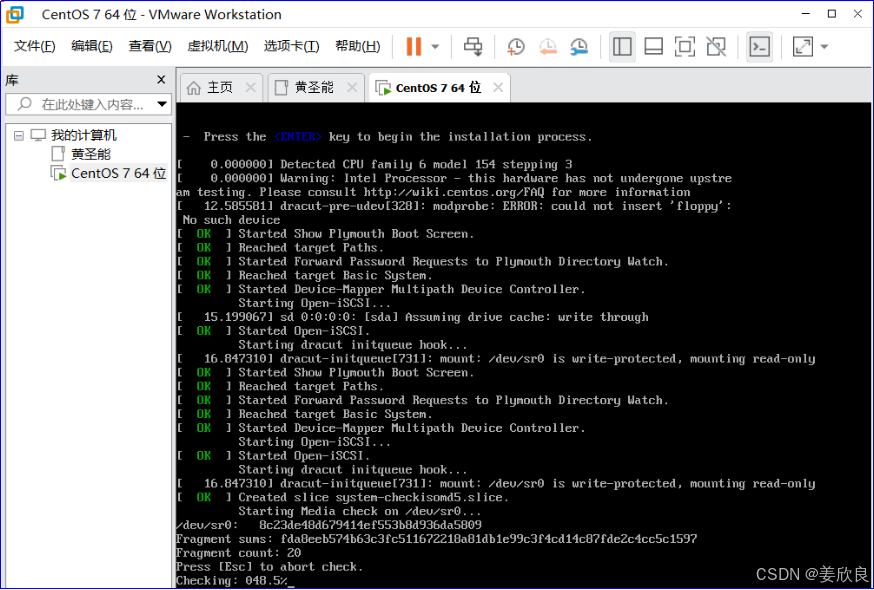
Task: Click the 'Press [Esc] to abort check.' line
Action: (x=269, y=567)
